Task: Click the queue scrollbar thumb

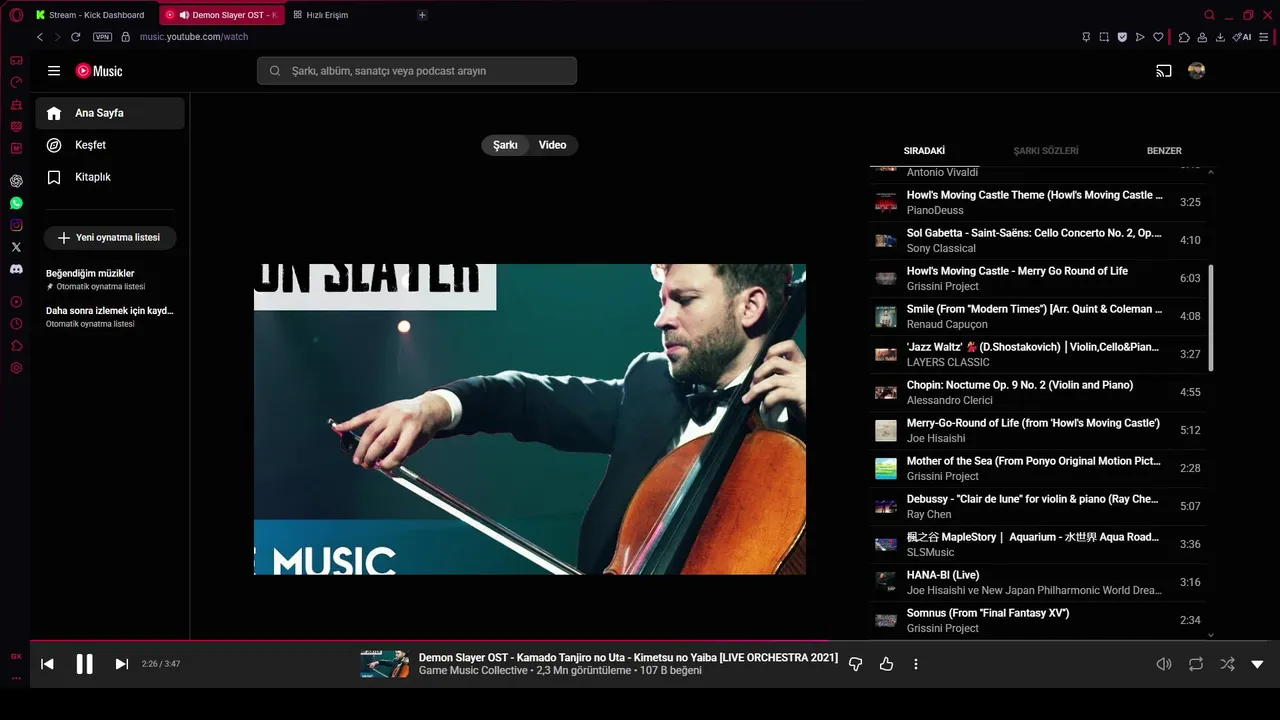Action: [x=1211, y=318]
